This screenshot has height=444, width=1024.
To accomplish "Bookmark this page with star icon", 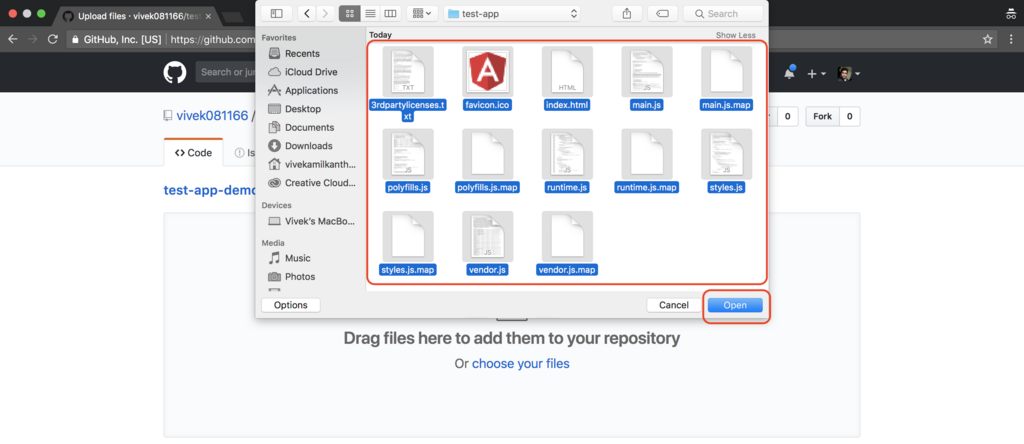I will click(987, 39).
